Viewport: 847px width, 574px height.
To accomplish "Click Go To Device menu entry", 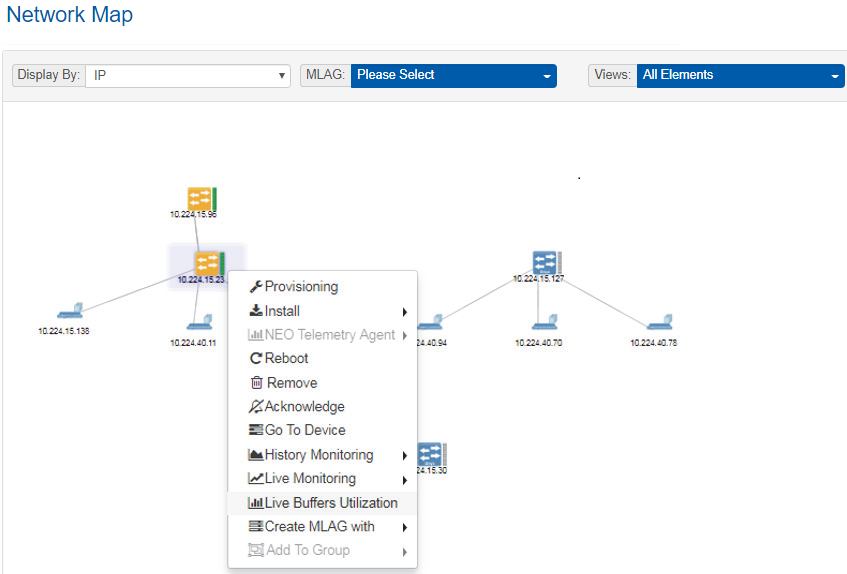I will click(x=305, y=430).
